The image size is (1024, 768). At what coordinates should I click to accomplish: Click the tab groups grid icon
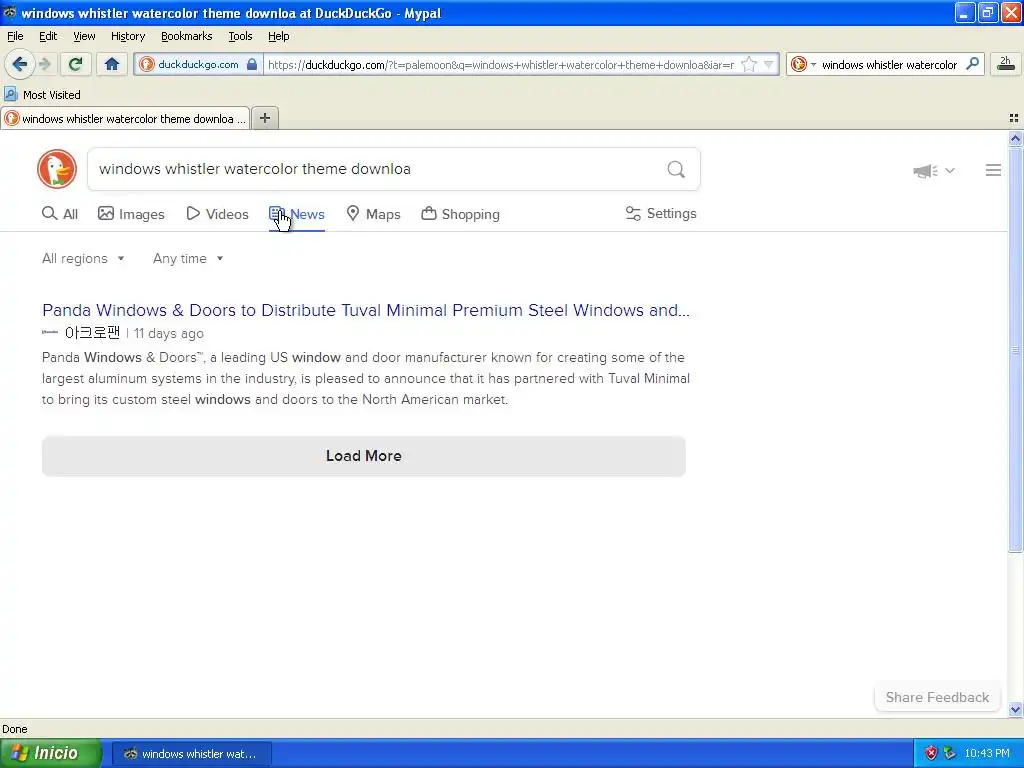click(1014, 118)
